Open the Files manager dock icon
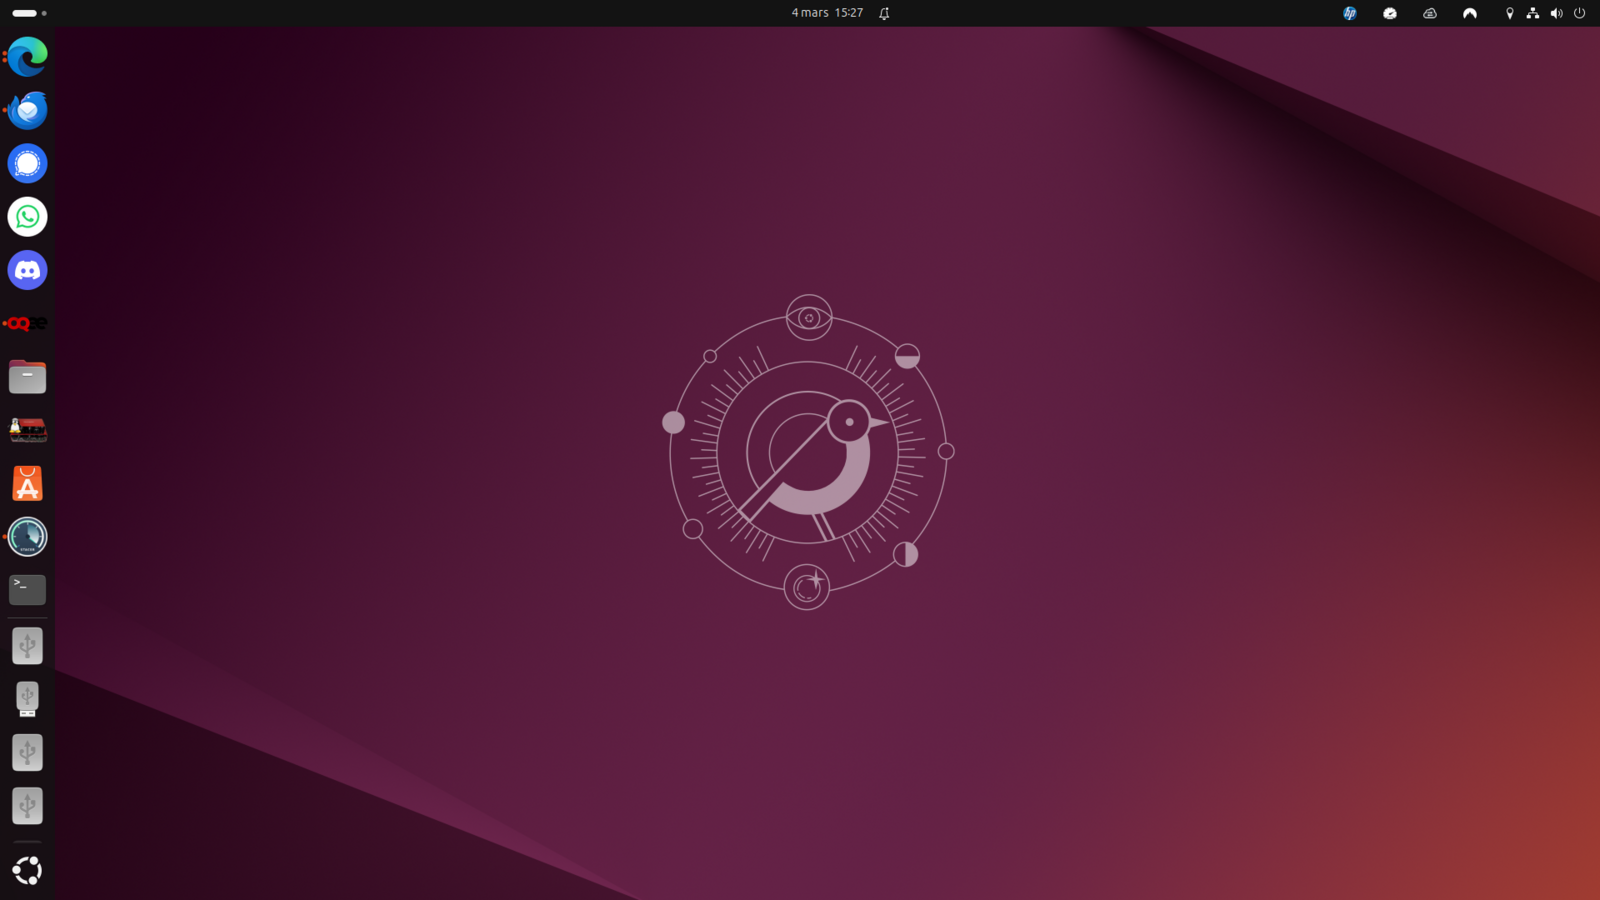The width and height of the screenshot is (1600, 900). [27, 377]
